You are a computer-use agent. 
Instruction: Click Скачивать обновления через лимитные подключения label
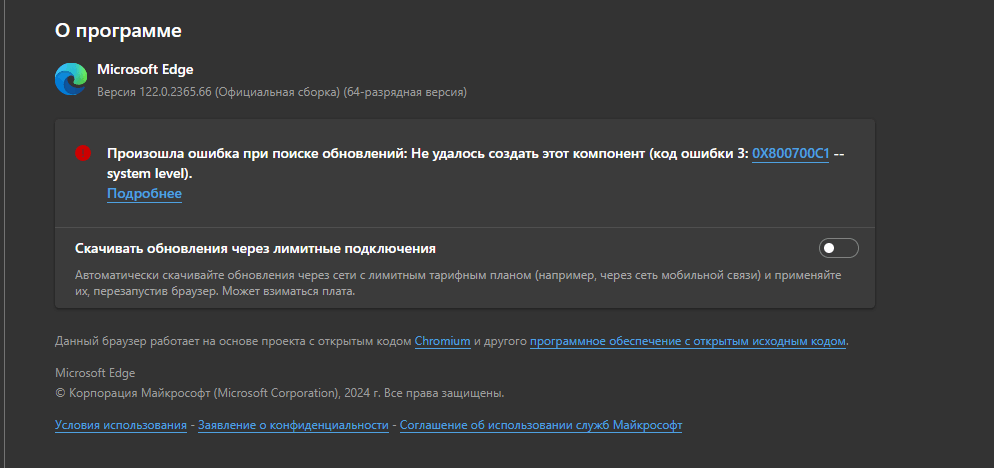255,249
